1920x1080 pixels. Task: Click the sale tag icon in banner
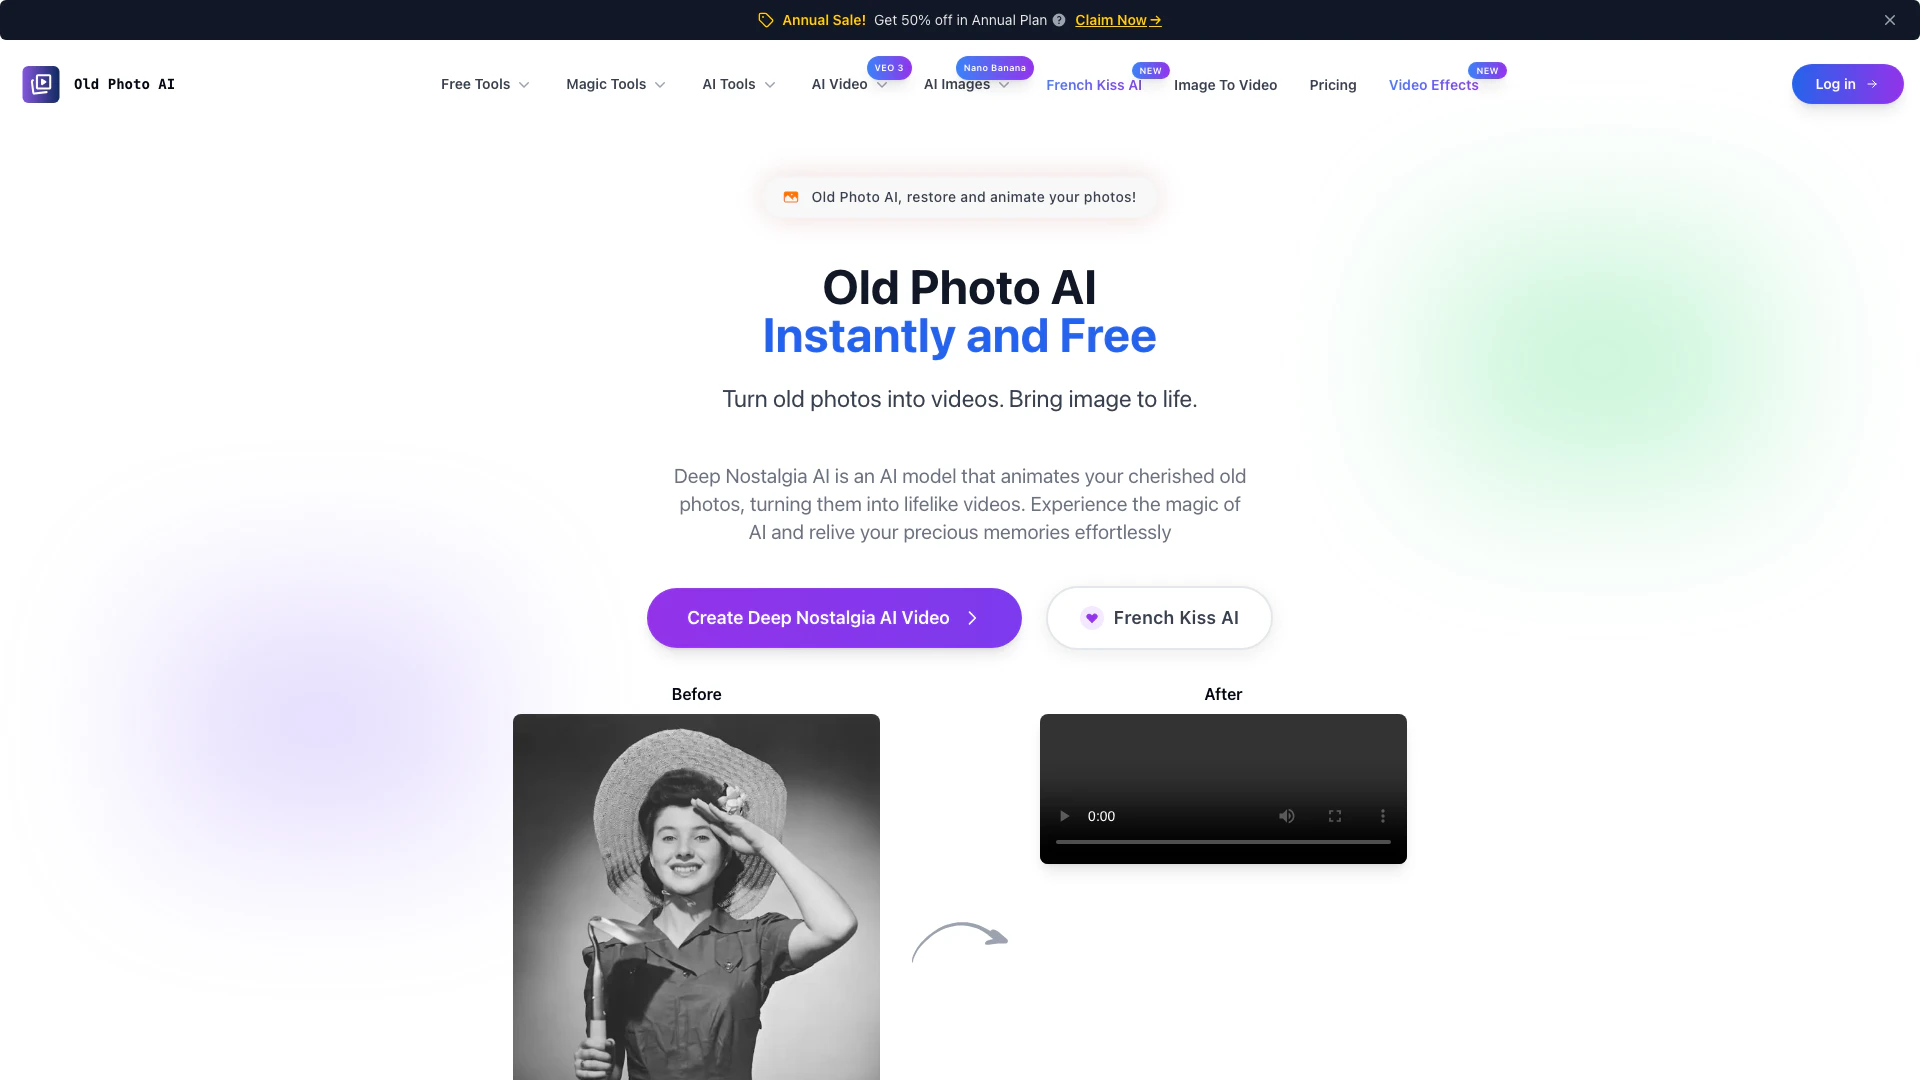766,20
